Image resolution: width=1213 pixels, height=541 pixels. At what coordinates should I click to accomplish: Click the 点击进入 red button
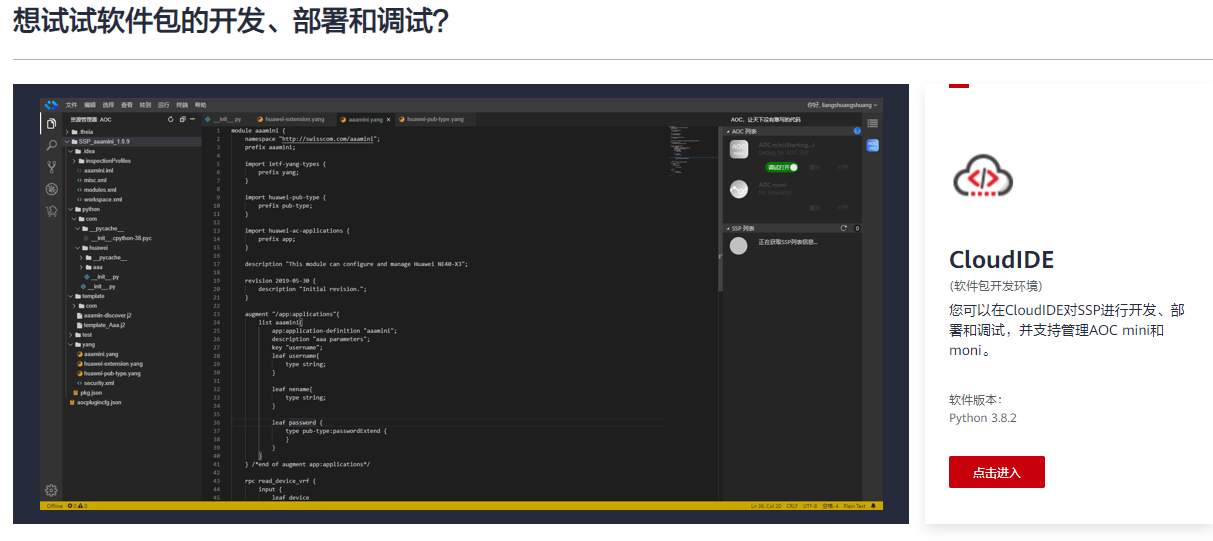(x=997, y=472)
